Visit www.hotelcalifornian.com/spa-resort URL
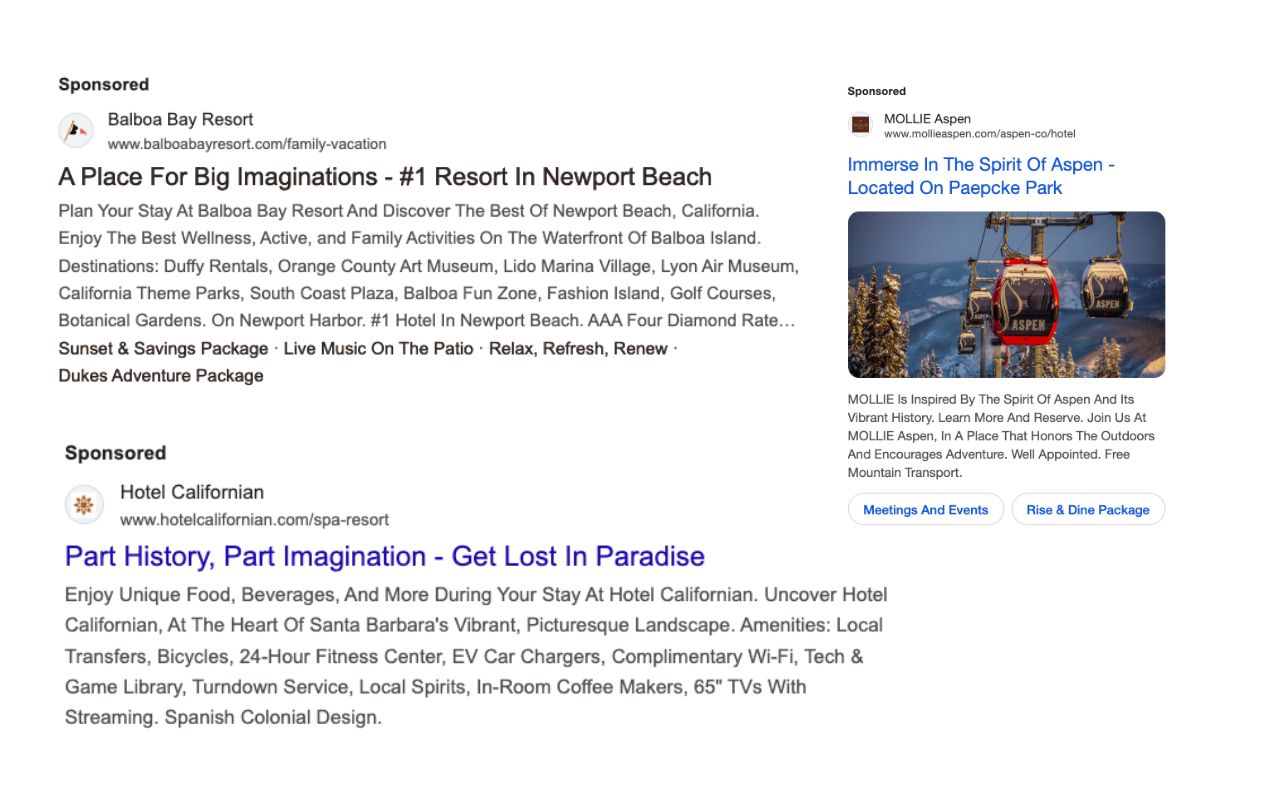 pos(254,520)
